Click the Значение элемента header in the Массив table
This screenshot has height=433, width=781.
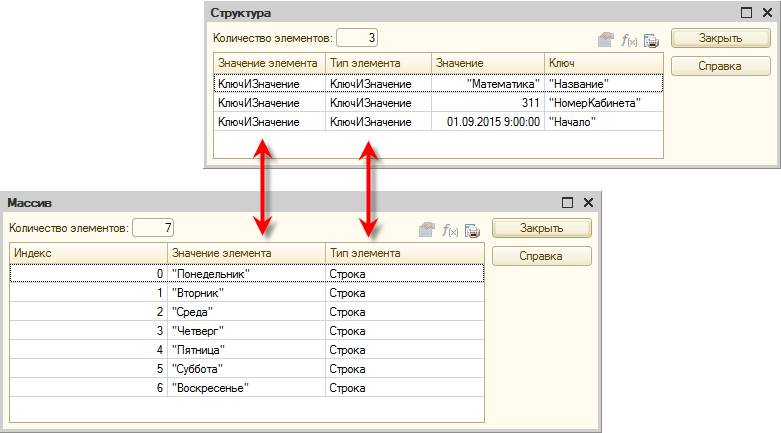coord(246,253)
